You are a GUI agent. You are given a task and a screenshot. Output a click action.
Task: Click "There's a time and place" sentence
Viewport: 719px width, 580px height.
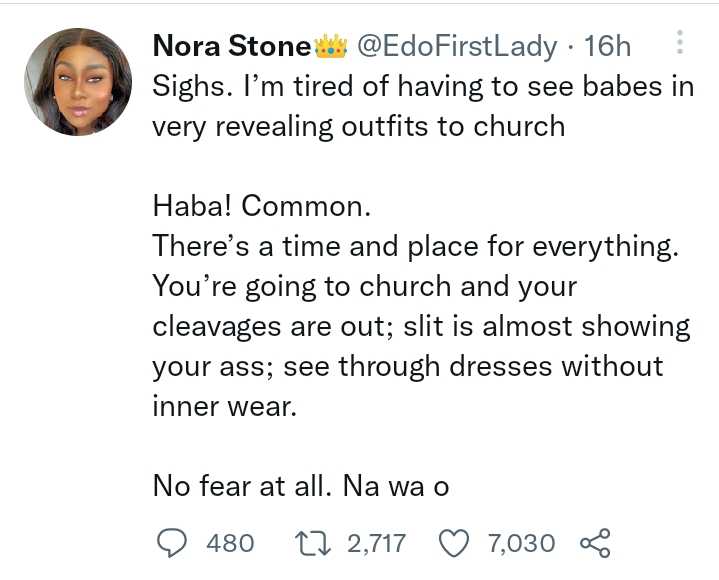coord(415,247)
